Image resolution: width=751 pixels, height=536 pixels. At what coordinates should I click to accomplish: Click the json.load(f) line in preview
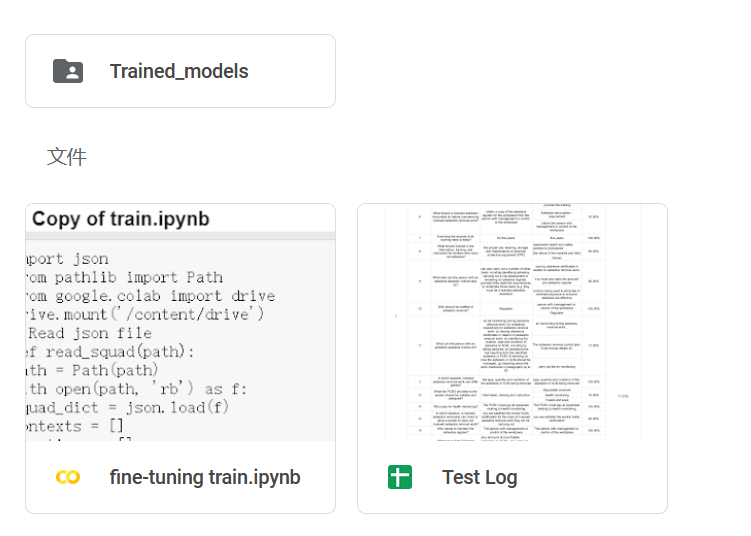[x=127, y=408]
